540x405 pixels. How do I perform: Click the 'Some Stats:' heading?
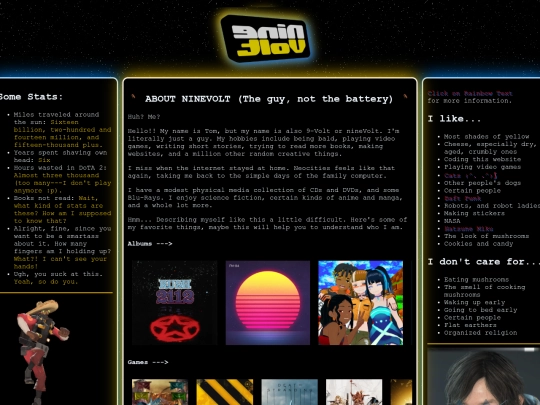point(31,97)
